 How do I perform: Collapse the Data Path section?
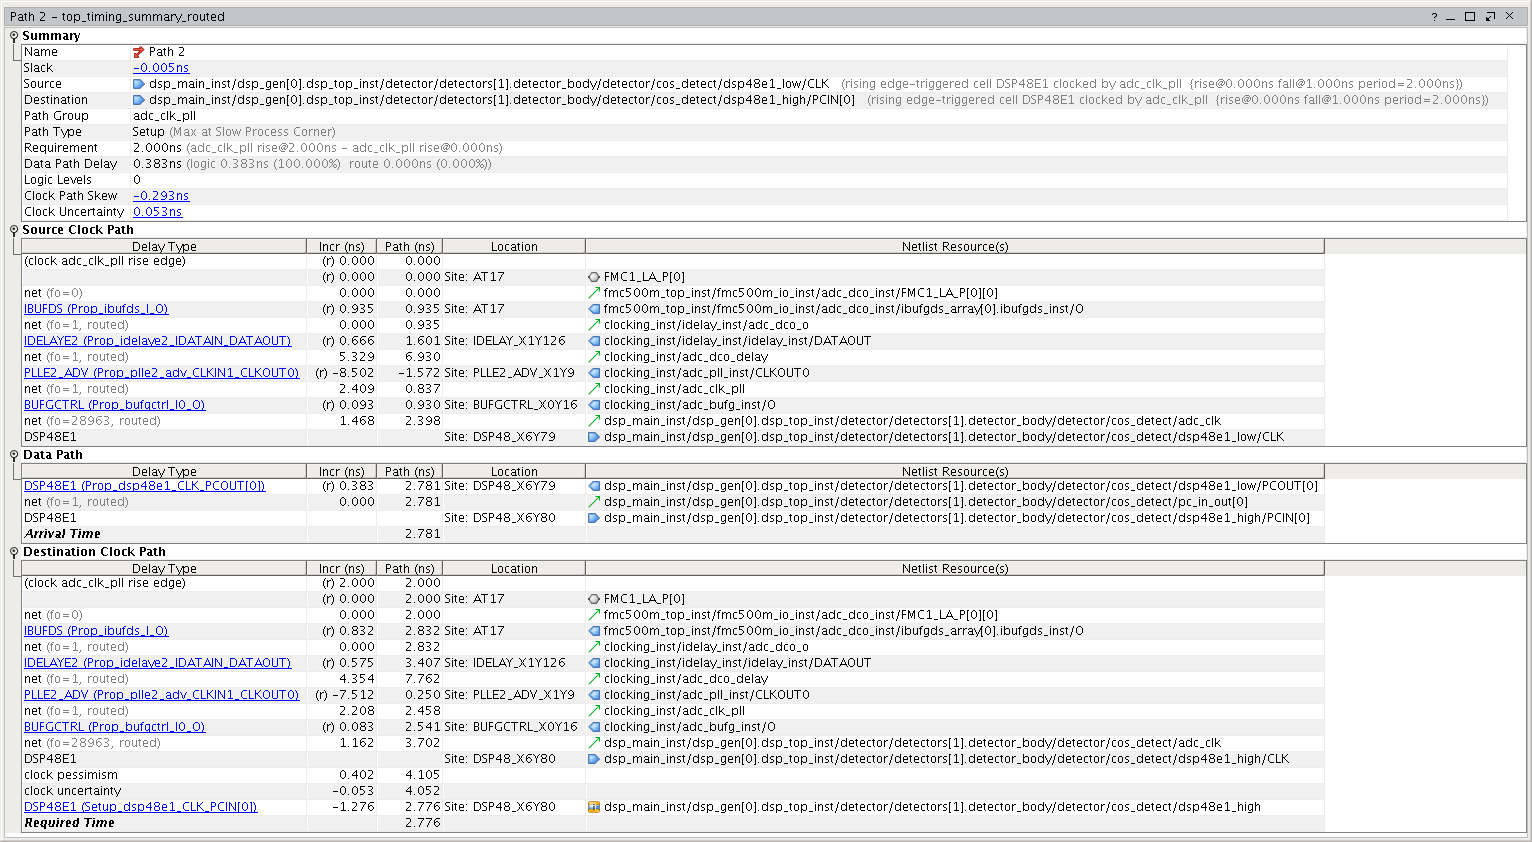click(x=14, y=455)
